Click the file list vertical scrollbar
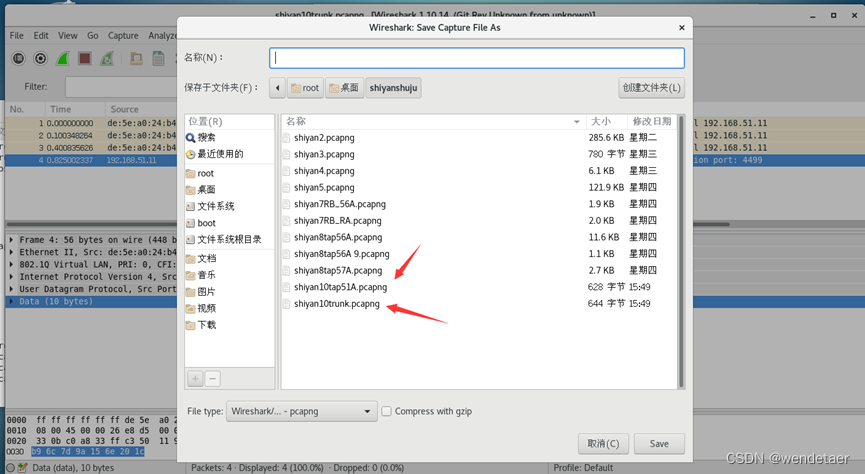 click(x=681, y=251)
